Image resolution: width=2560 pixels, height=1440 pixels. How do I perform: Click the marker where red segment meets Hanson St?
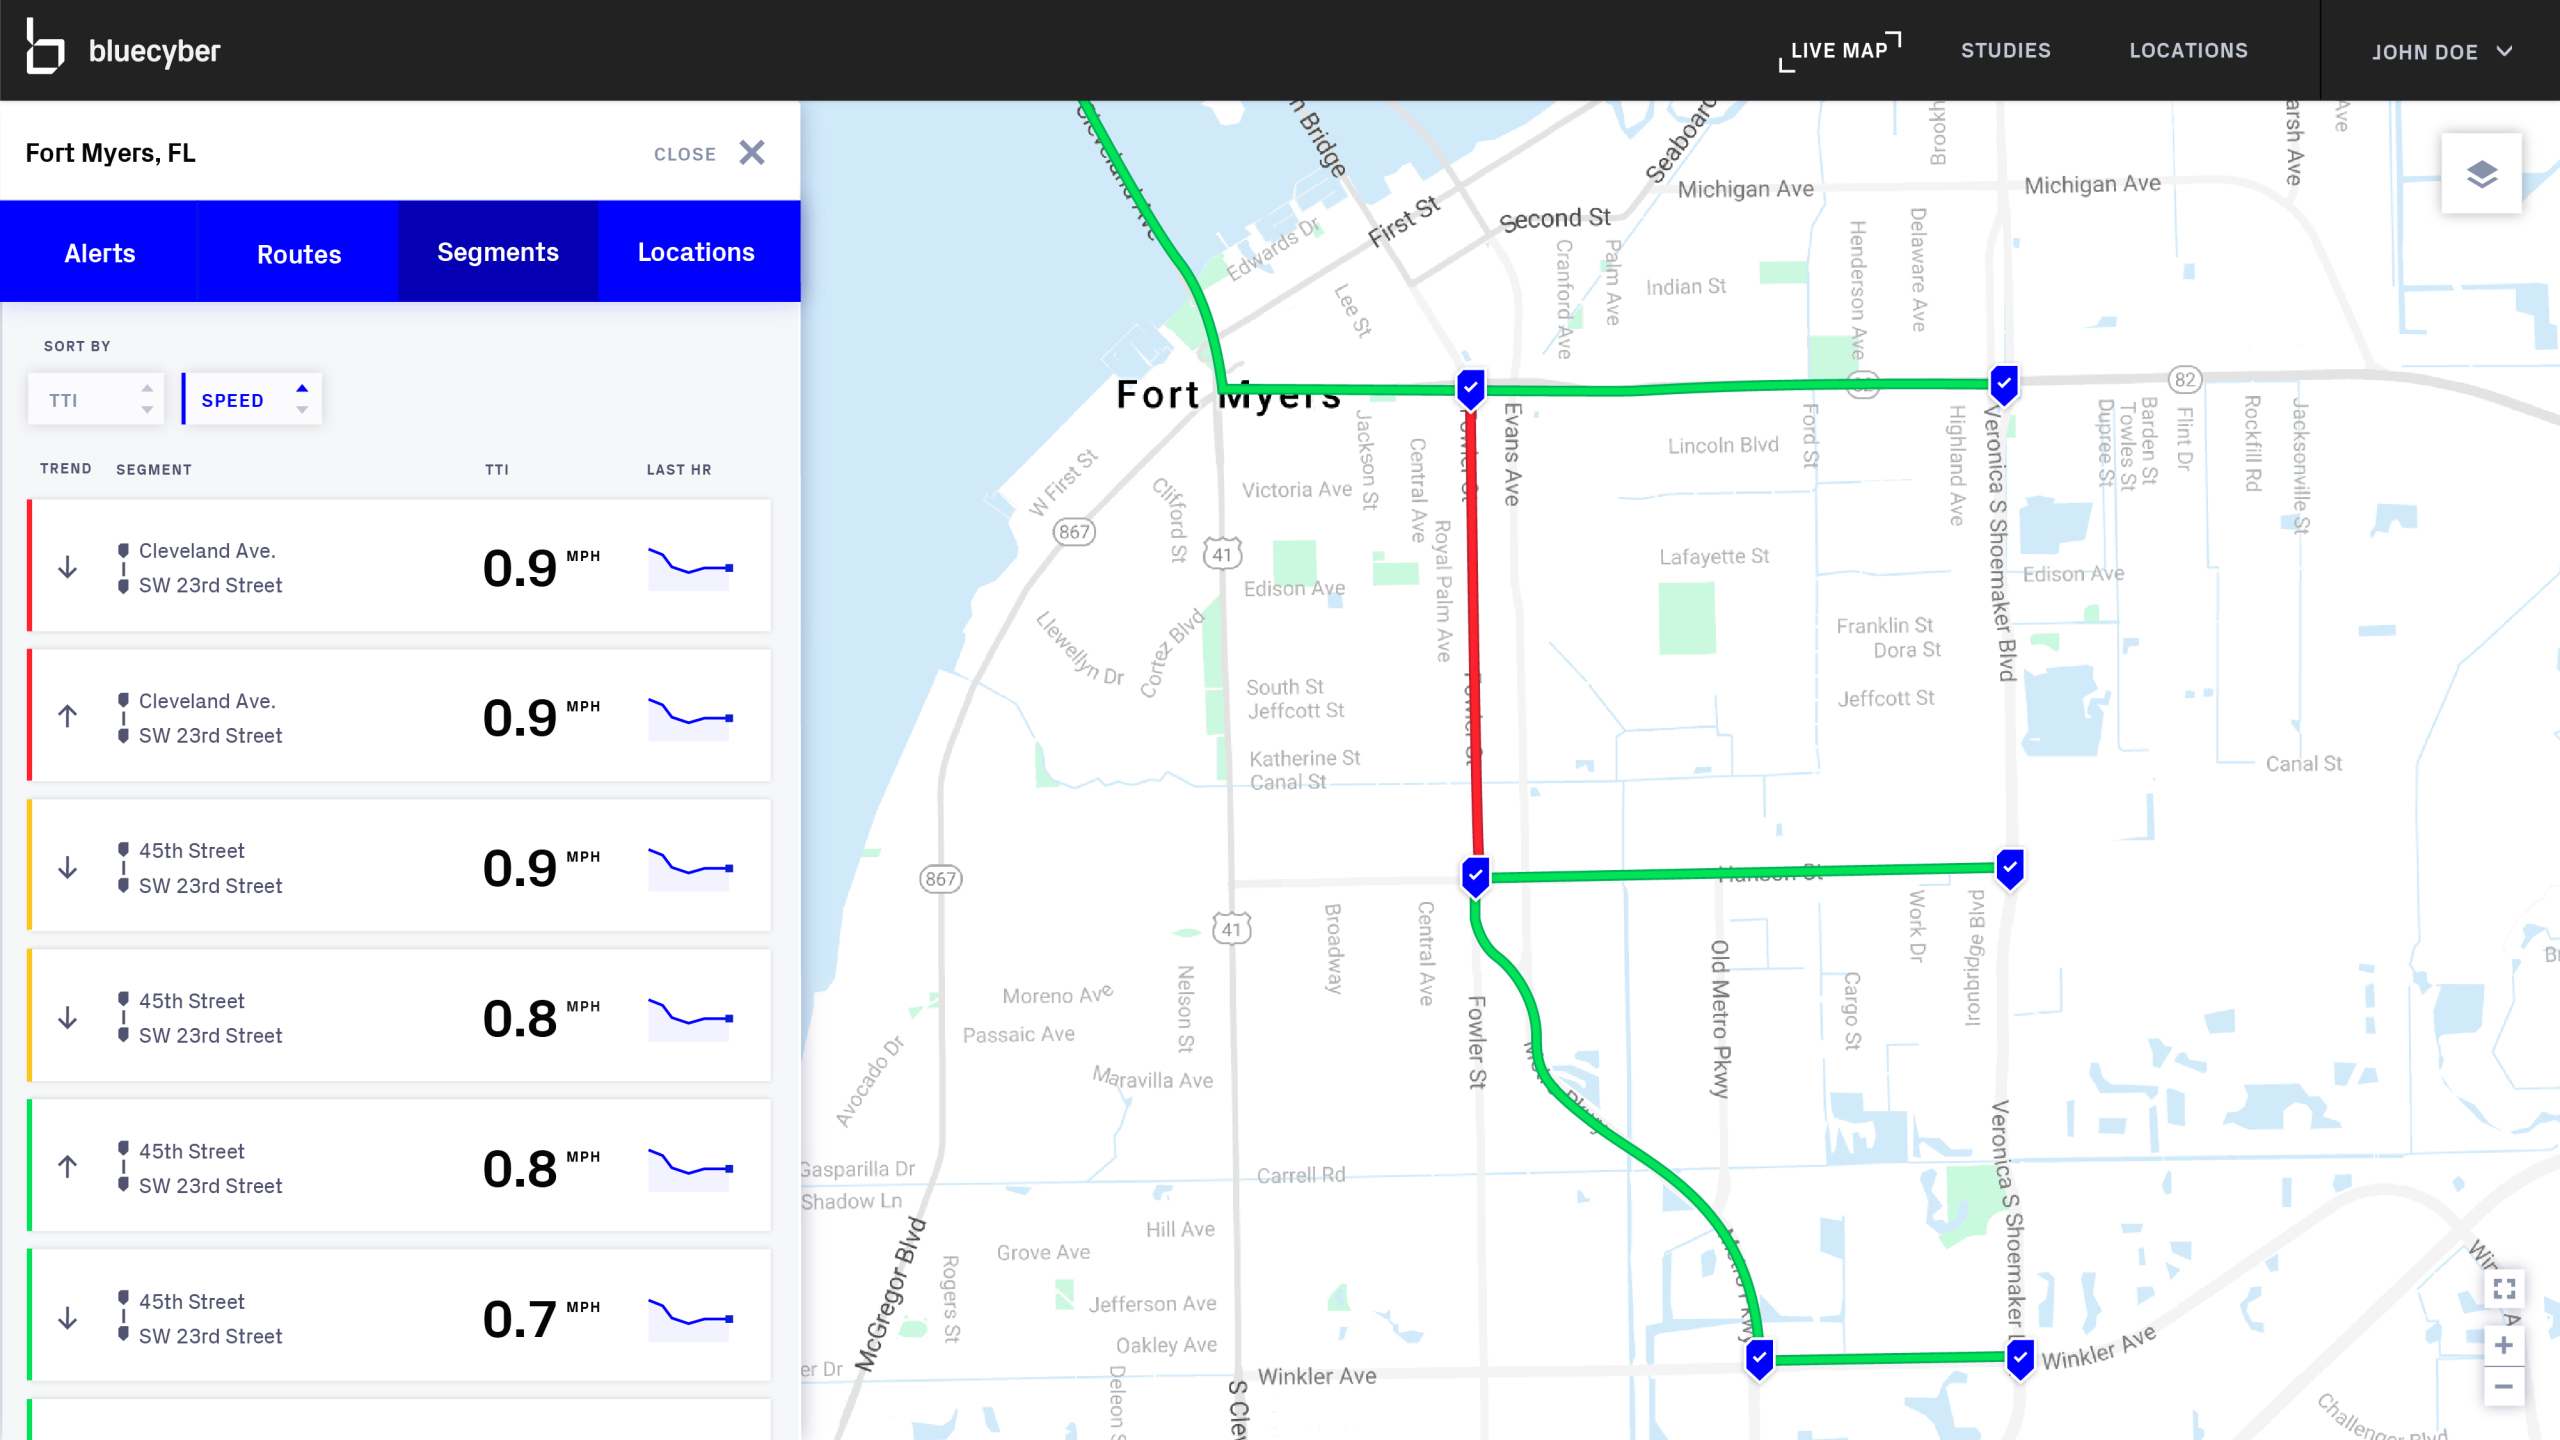tap(1475, 875)
